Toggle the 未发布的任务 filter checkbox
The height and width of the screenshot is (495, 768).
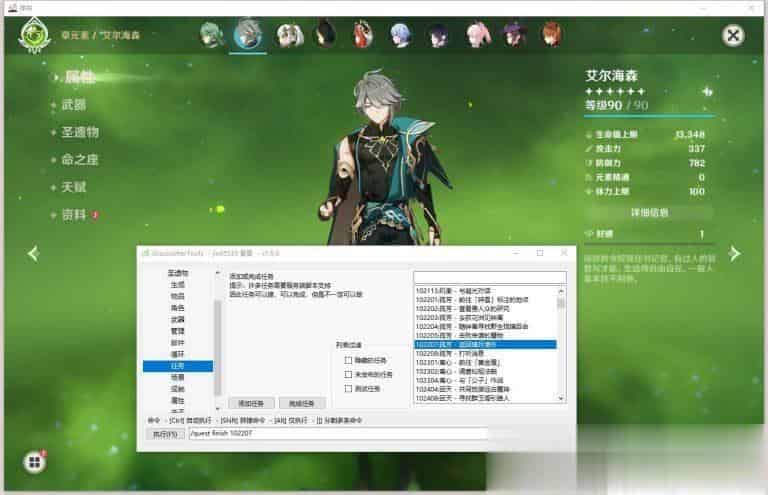point(348,375)
